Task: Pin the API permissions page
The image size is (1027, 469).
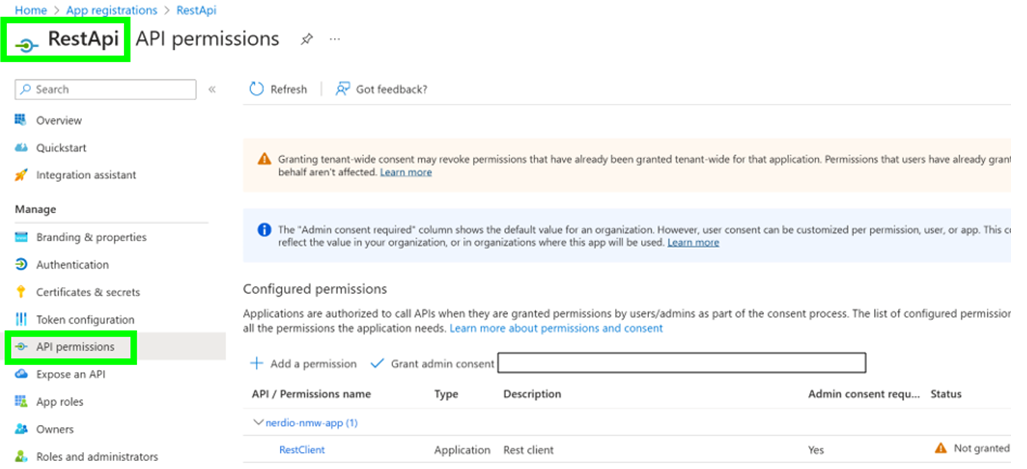Action: click(307, 39)
